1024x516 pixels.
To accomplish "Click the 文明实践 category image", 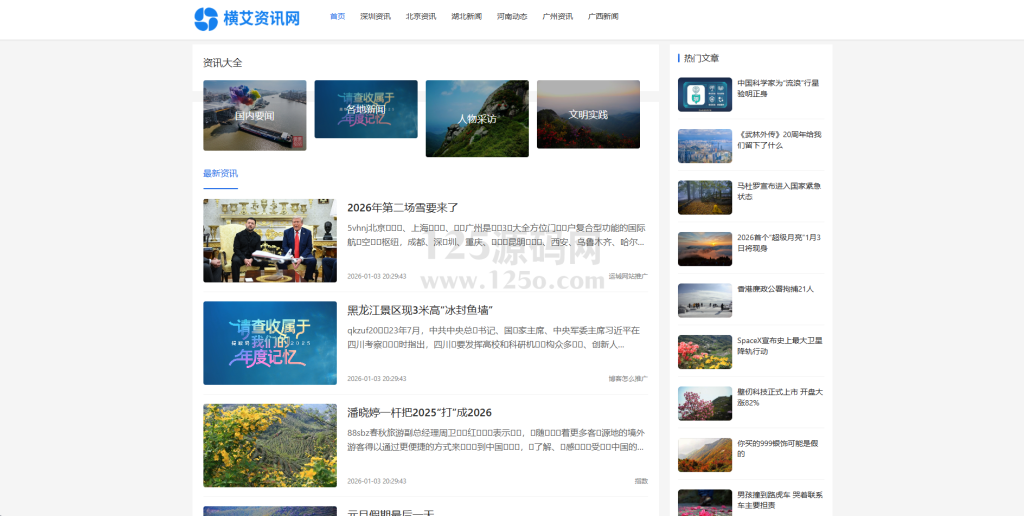I will 588,115.
